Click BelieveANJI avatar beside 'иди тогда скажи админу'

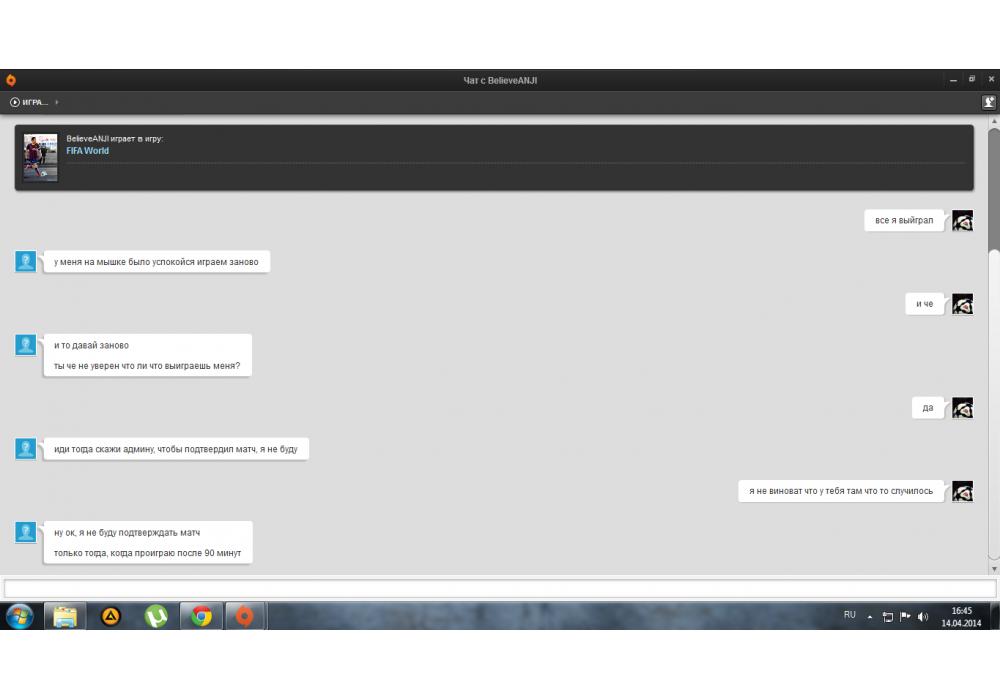click(26, 448)
